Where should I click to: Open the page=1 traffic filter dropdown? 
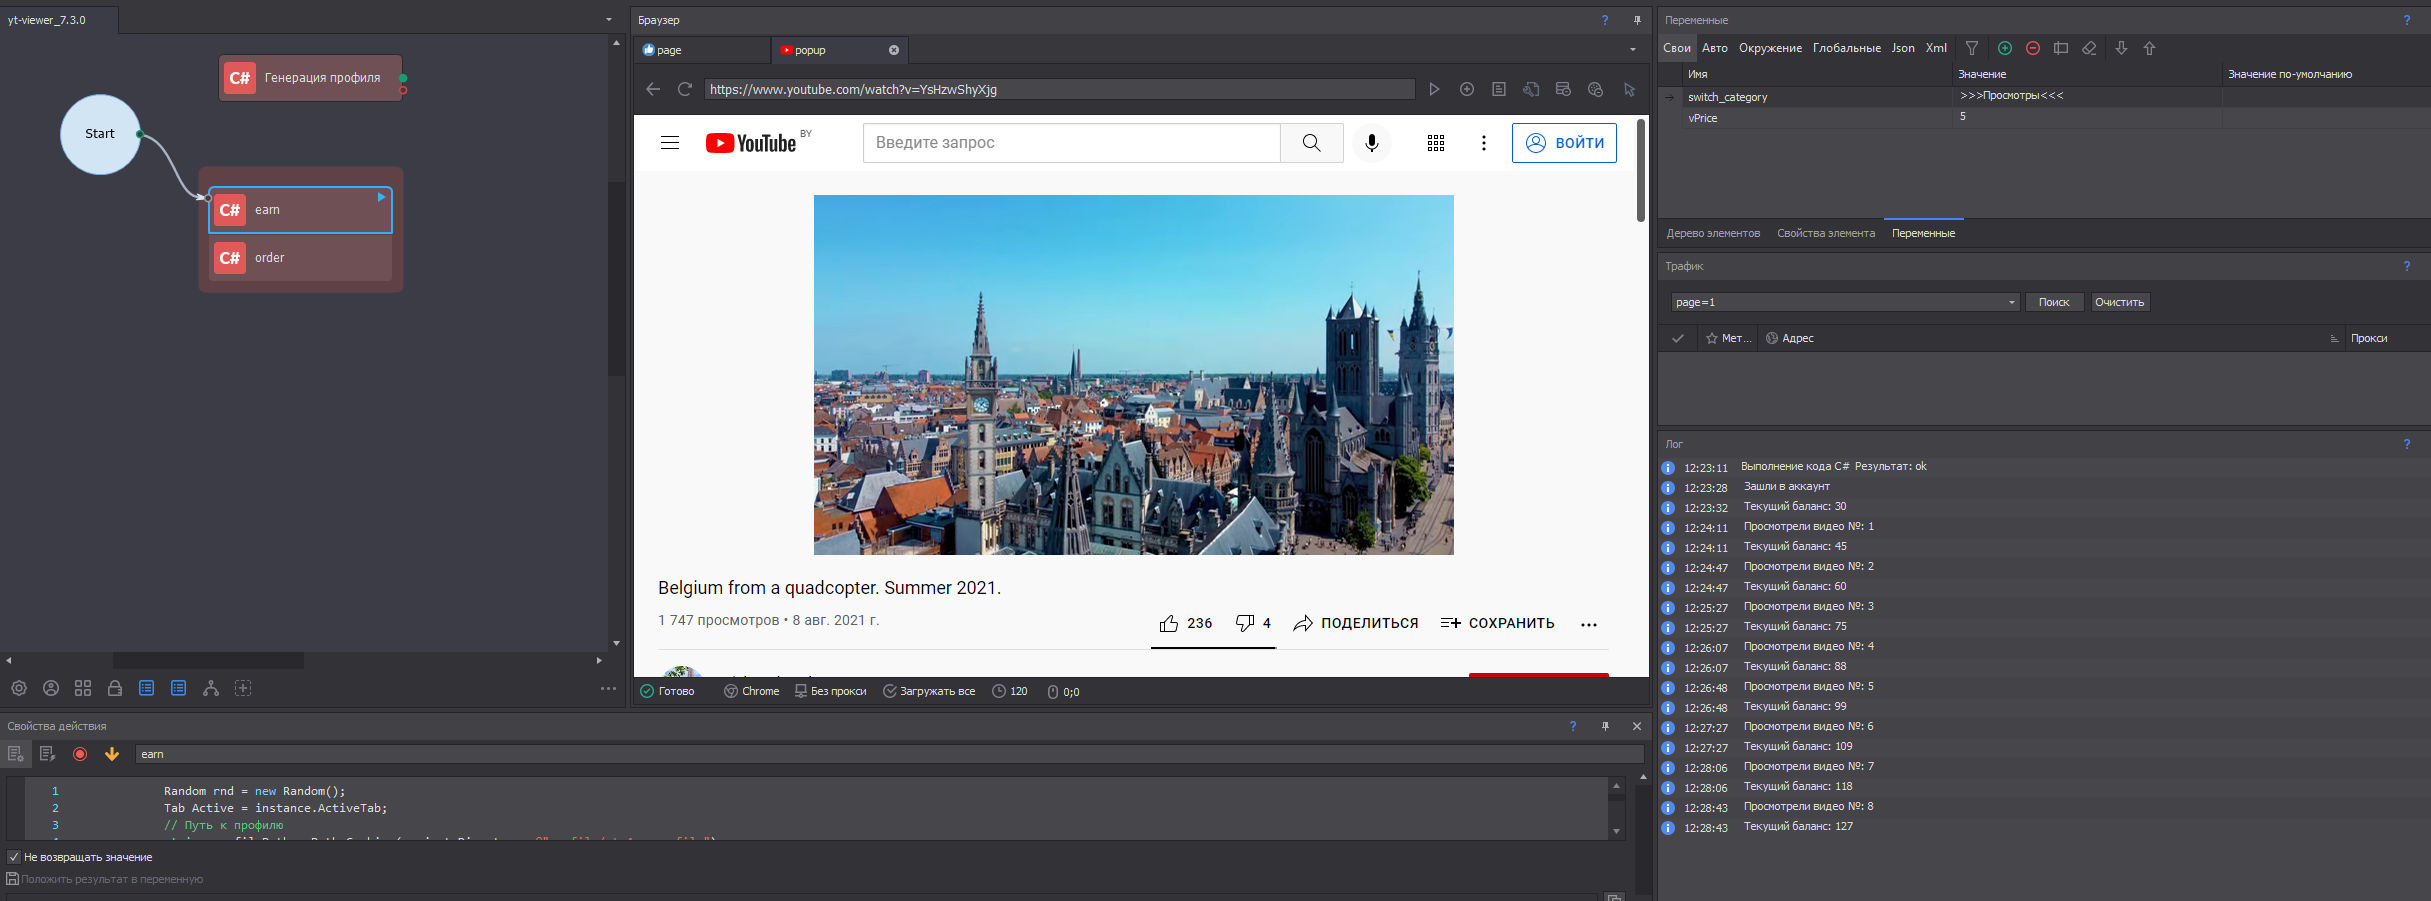pyautogui.click(x=2011, y=302)
